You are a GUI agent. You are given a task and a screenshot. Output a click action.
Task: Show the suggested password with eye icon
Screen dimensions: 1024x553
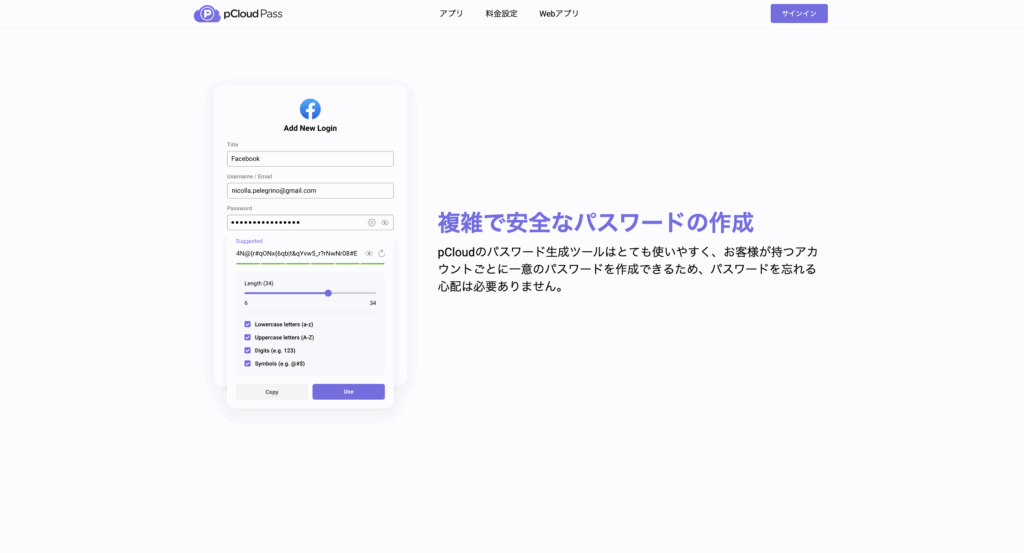coord(369,254)
